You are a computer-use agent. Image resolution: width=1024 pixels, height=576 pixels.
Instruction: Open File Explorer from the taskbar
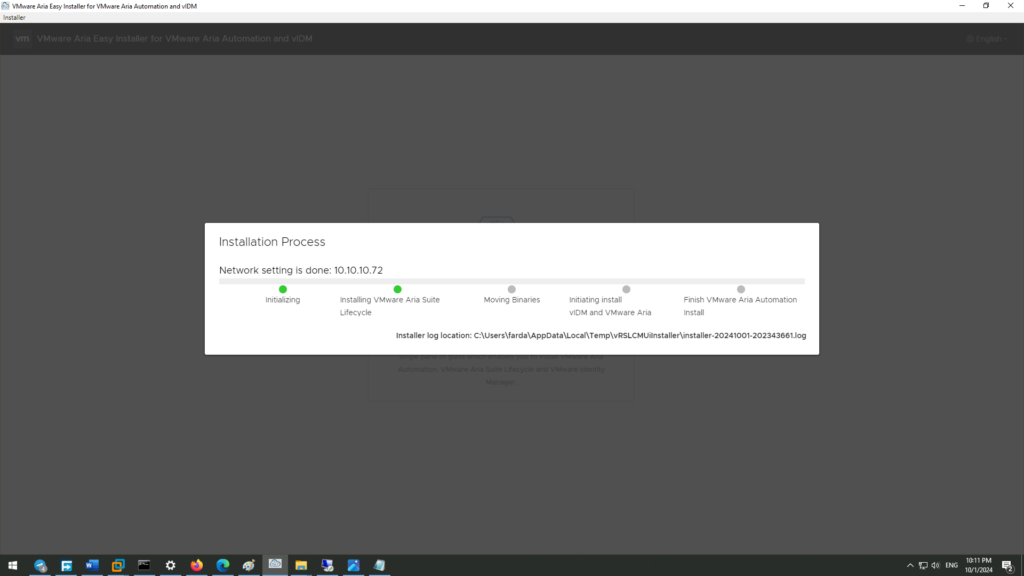[301, 566]
